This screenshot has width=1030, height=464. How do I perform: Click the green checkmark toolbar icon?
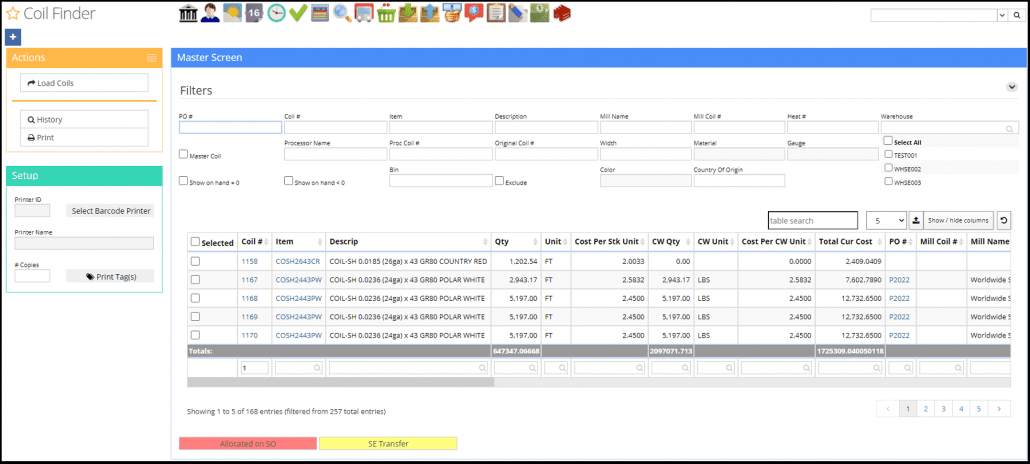pyautogui.click(x=297, y=14)
